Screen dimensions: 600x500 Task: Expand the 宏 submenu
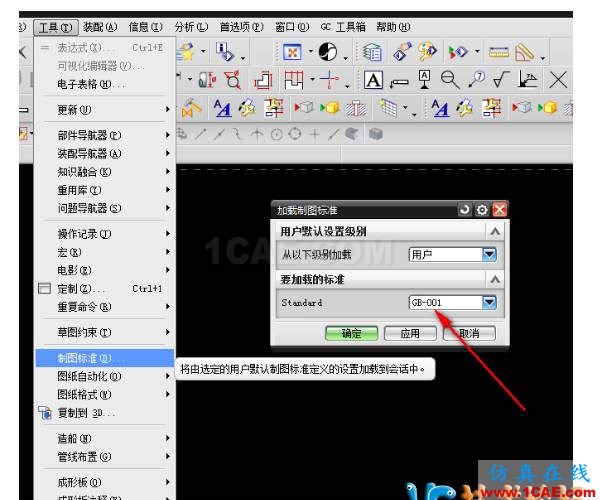[104, 252]
